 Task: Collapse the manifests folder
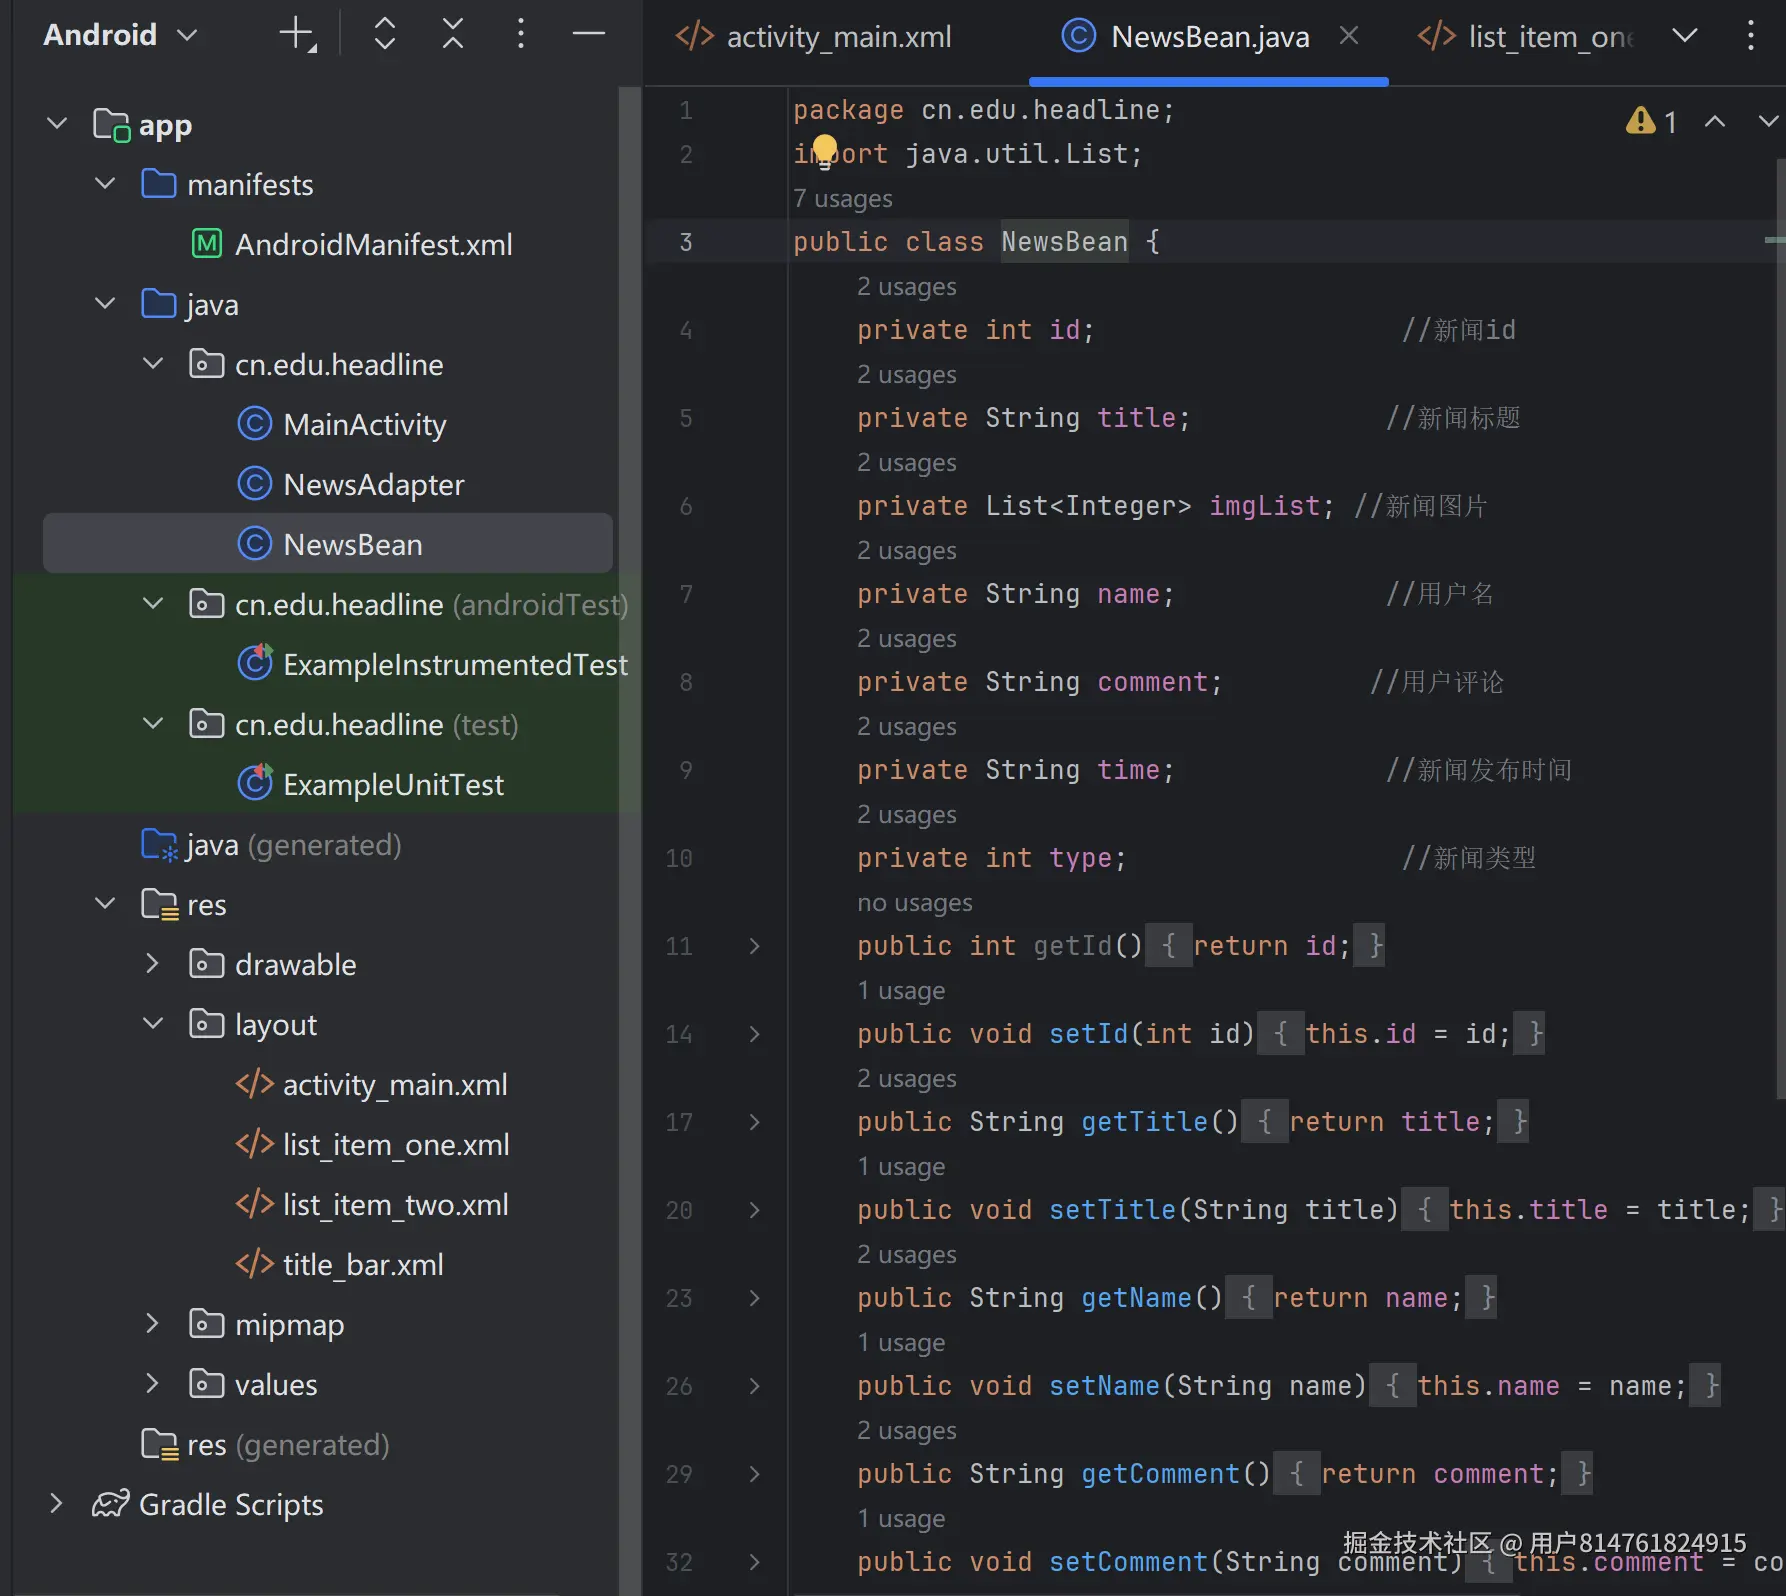pyautogui.click(x=105, y=184)
